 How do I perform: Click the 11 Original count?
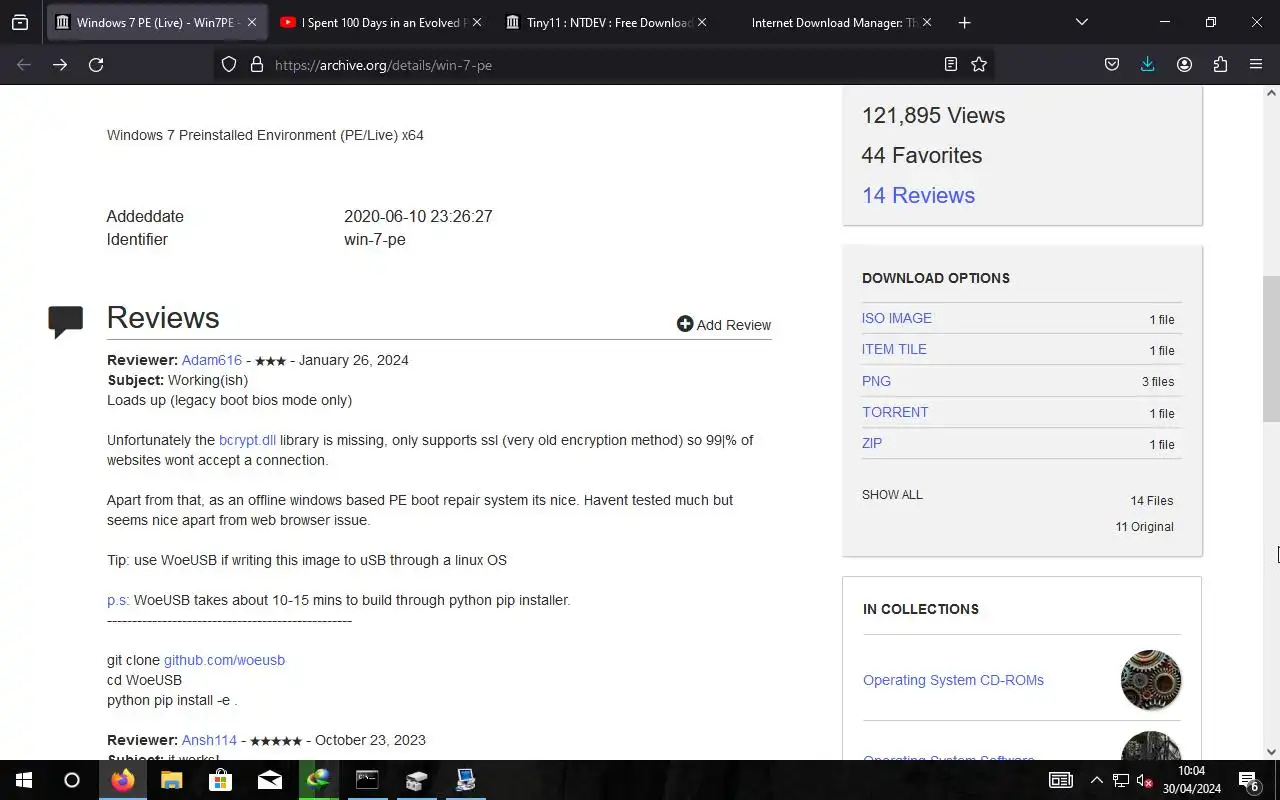tap(1144, 527)
